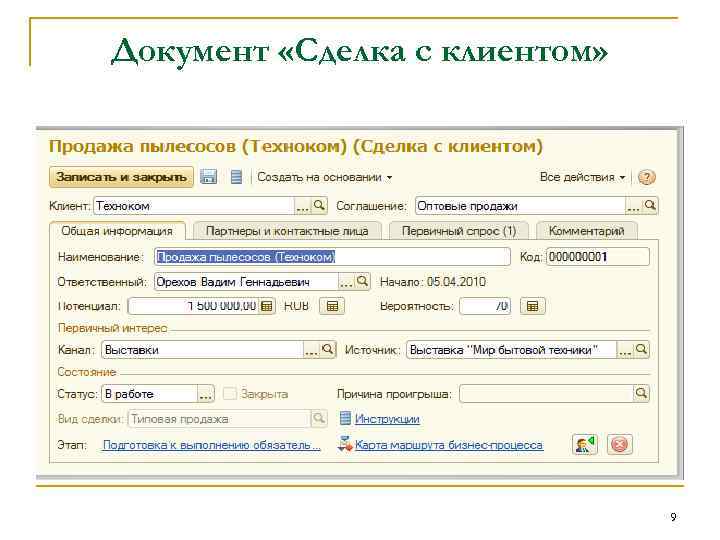Switch to the Партнеры и контактные лица tab
Viewport: 720px width, 540px height.
point(287,231)
